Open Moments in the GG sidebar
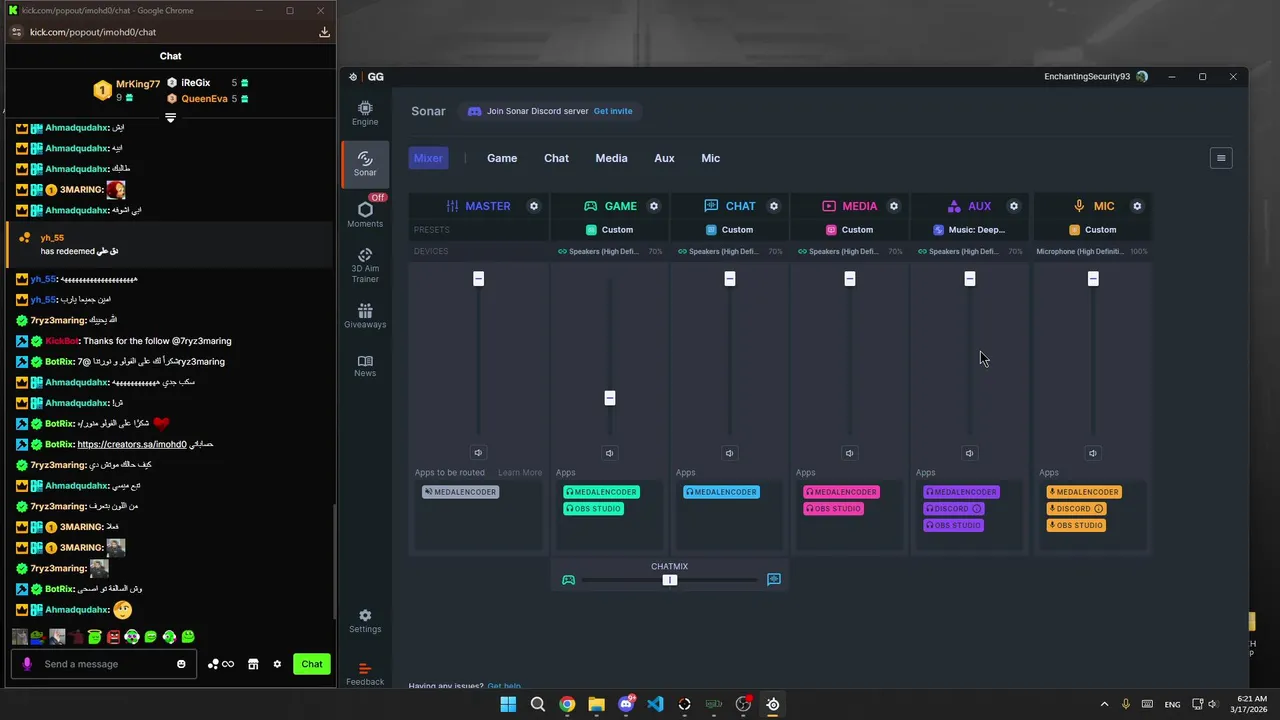This screenshot has width=1280, height=720. tap(365, 214)
